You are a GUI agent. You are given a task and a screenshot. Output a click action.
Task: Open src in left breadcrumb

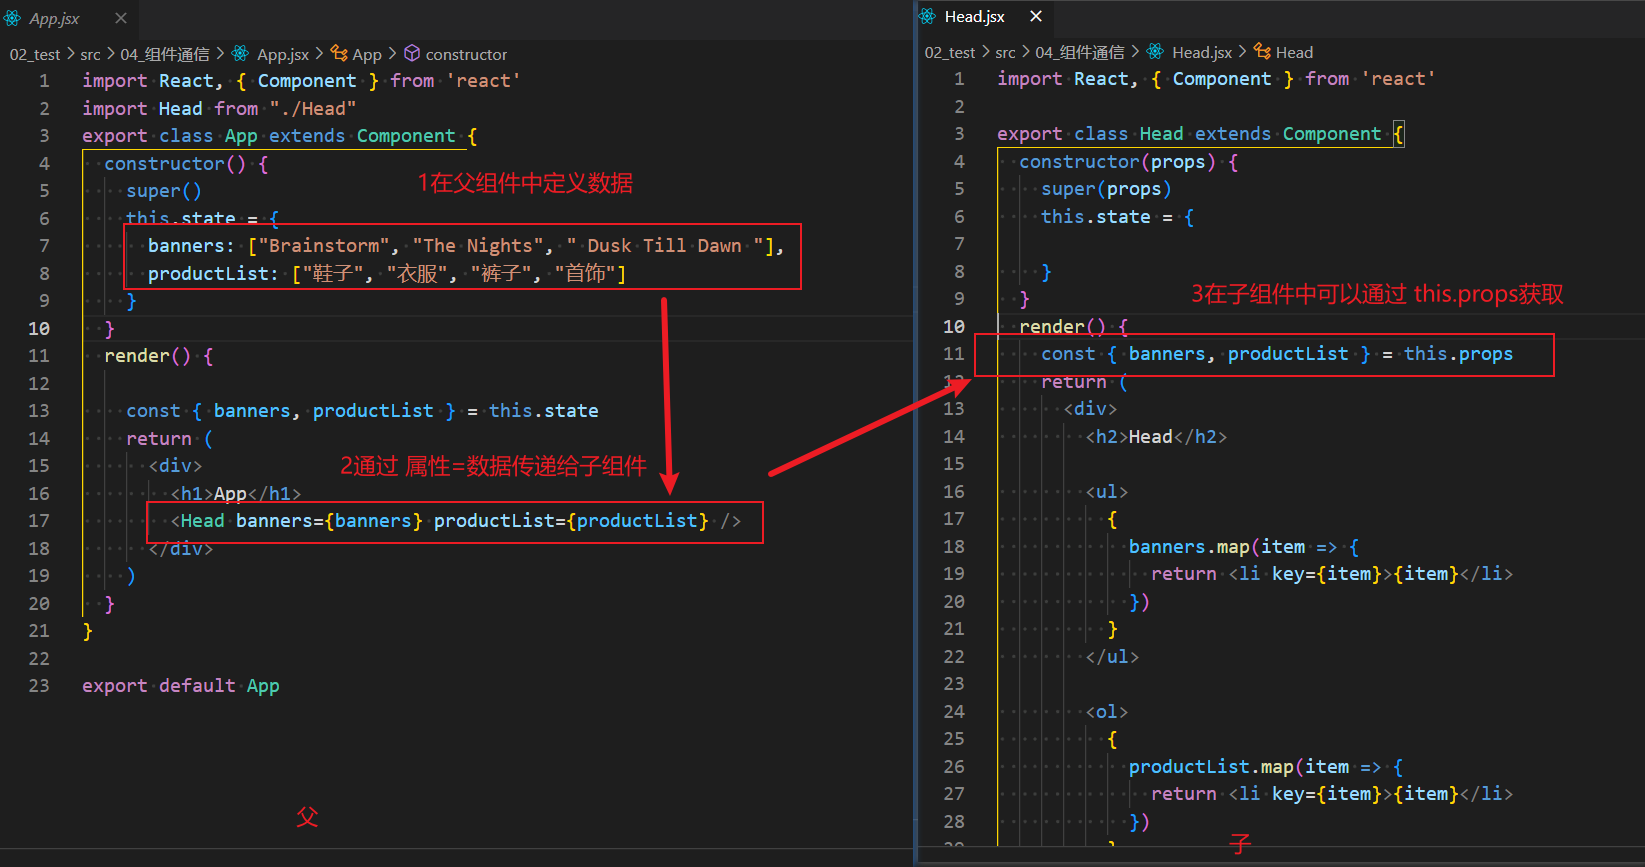click(x=90, y=54)
